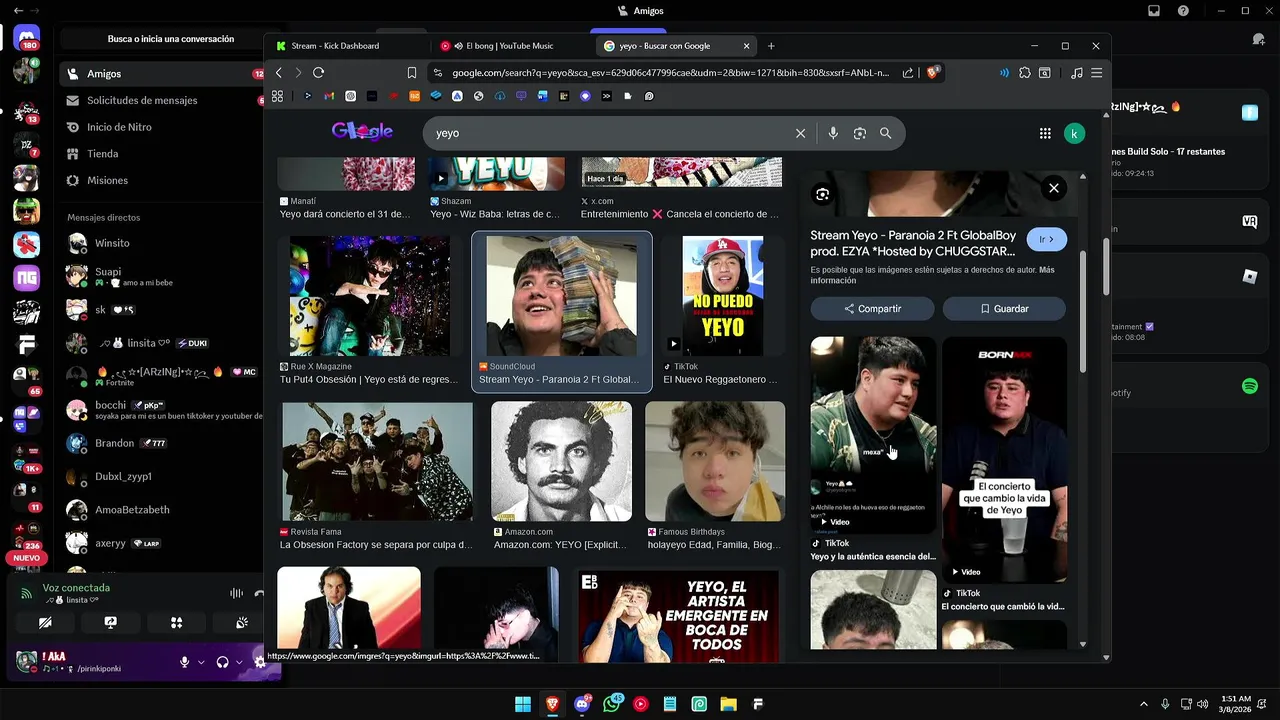Close the image preview panel

[1054, 188]
